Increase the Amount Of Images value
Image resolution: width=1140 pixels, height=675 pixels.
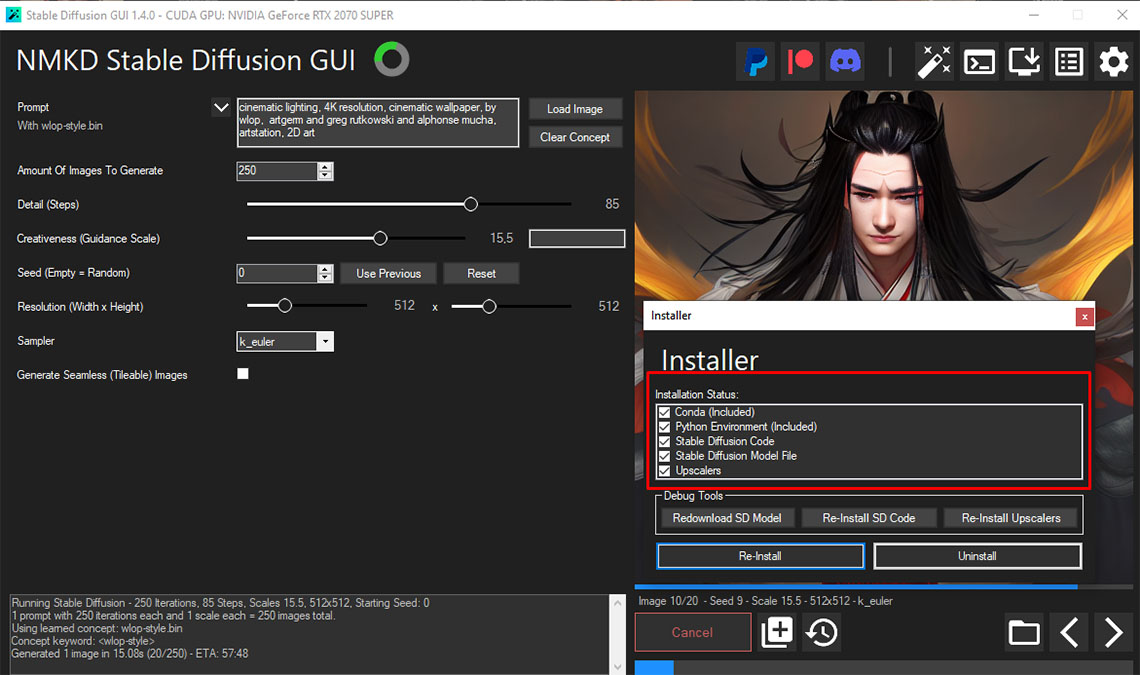325,167
